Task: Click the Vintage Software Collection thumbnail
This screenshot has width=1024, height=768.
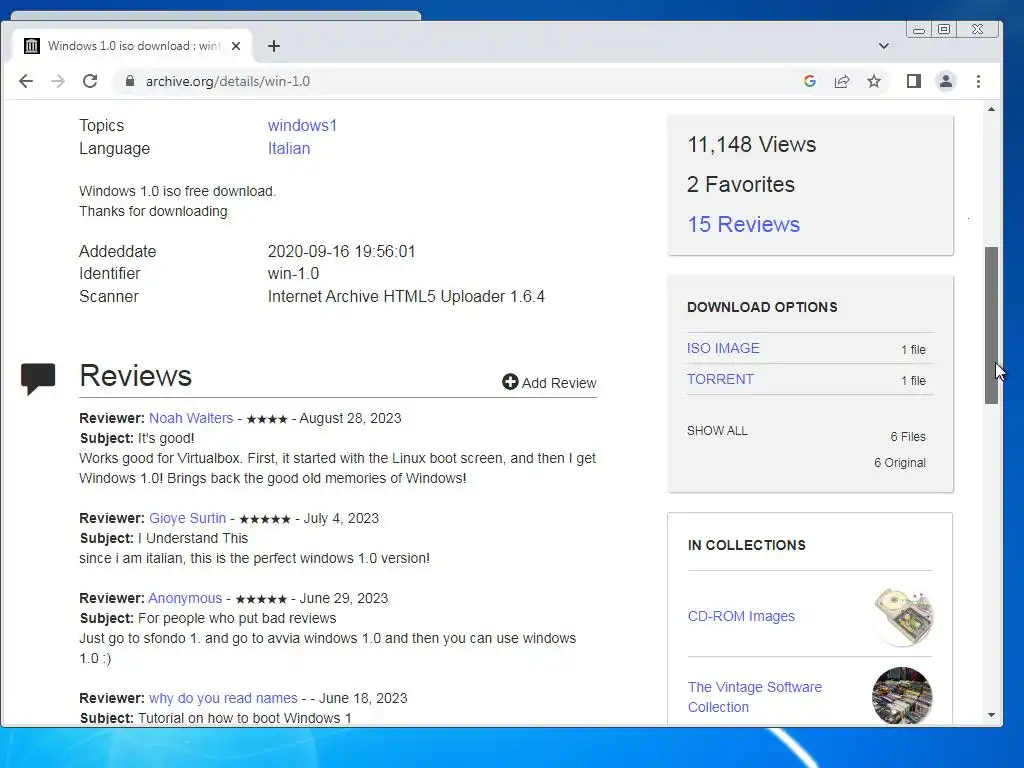Action: [902, 696]
